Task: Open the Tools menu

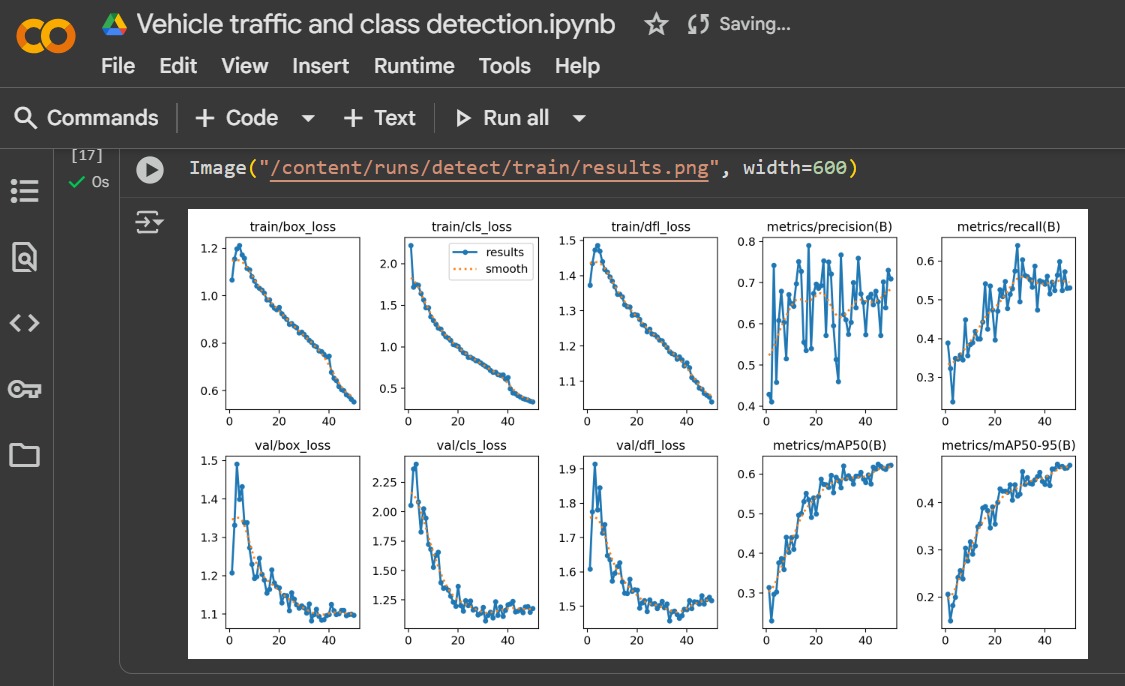Action: (x=504, y=66)
